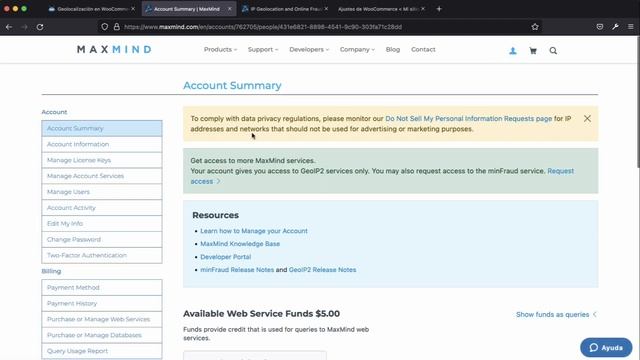Open Manage Users in sidebar
640x360 pixels.
[102, 192]
